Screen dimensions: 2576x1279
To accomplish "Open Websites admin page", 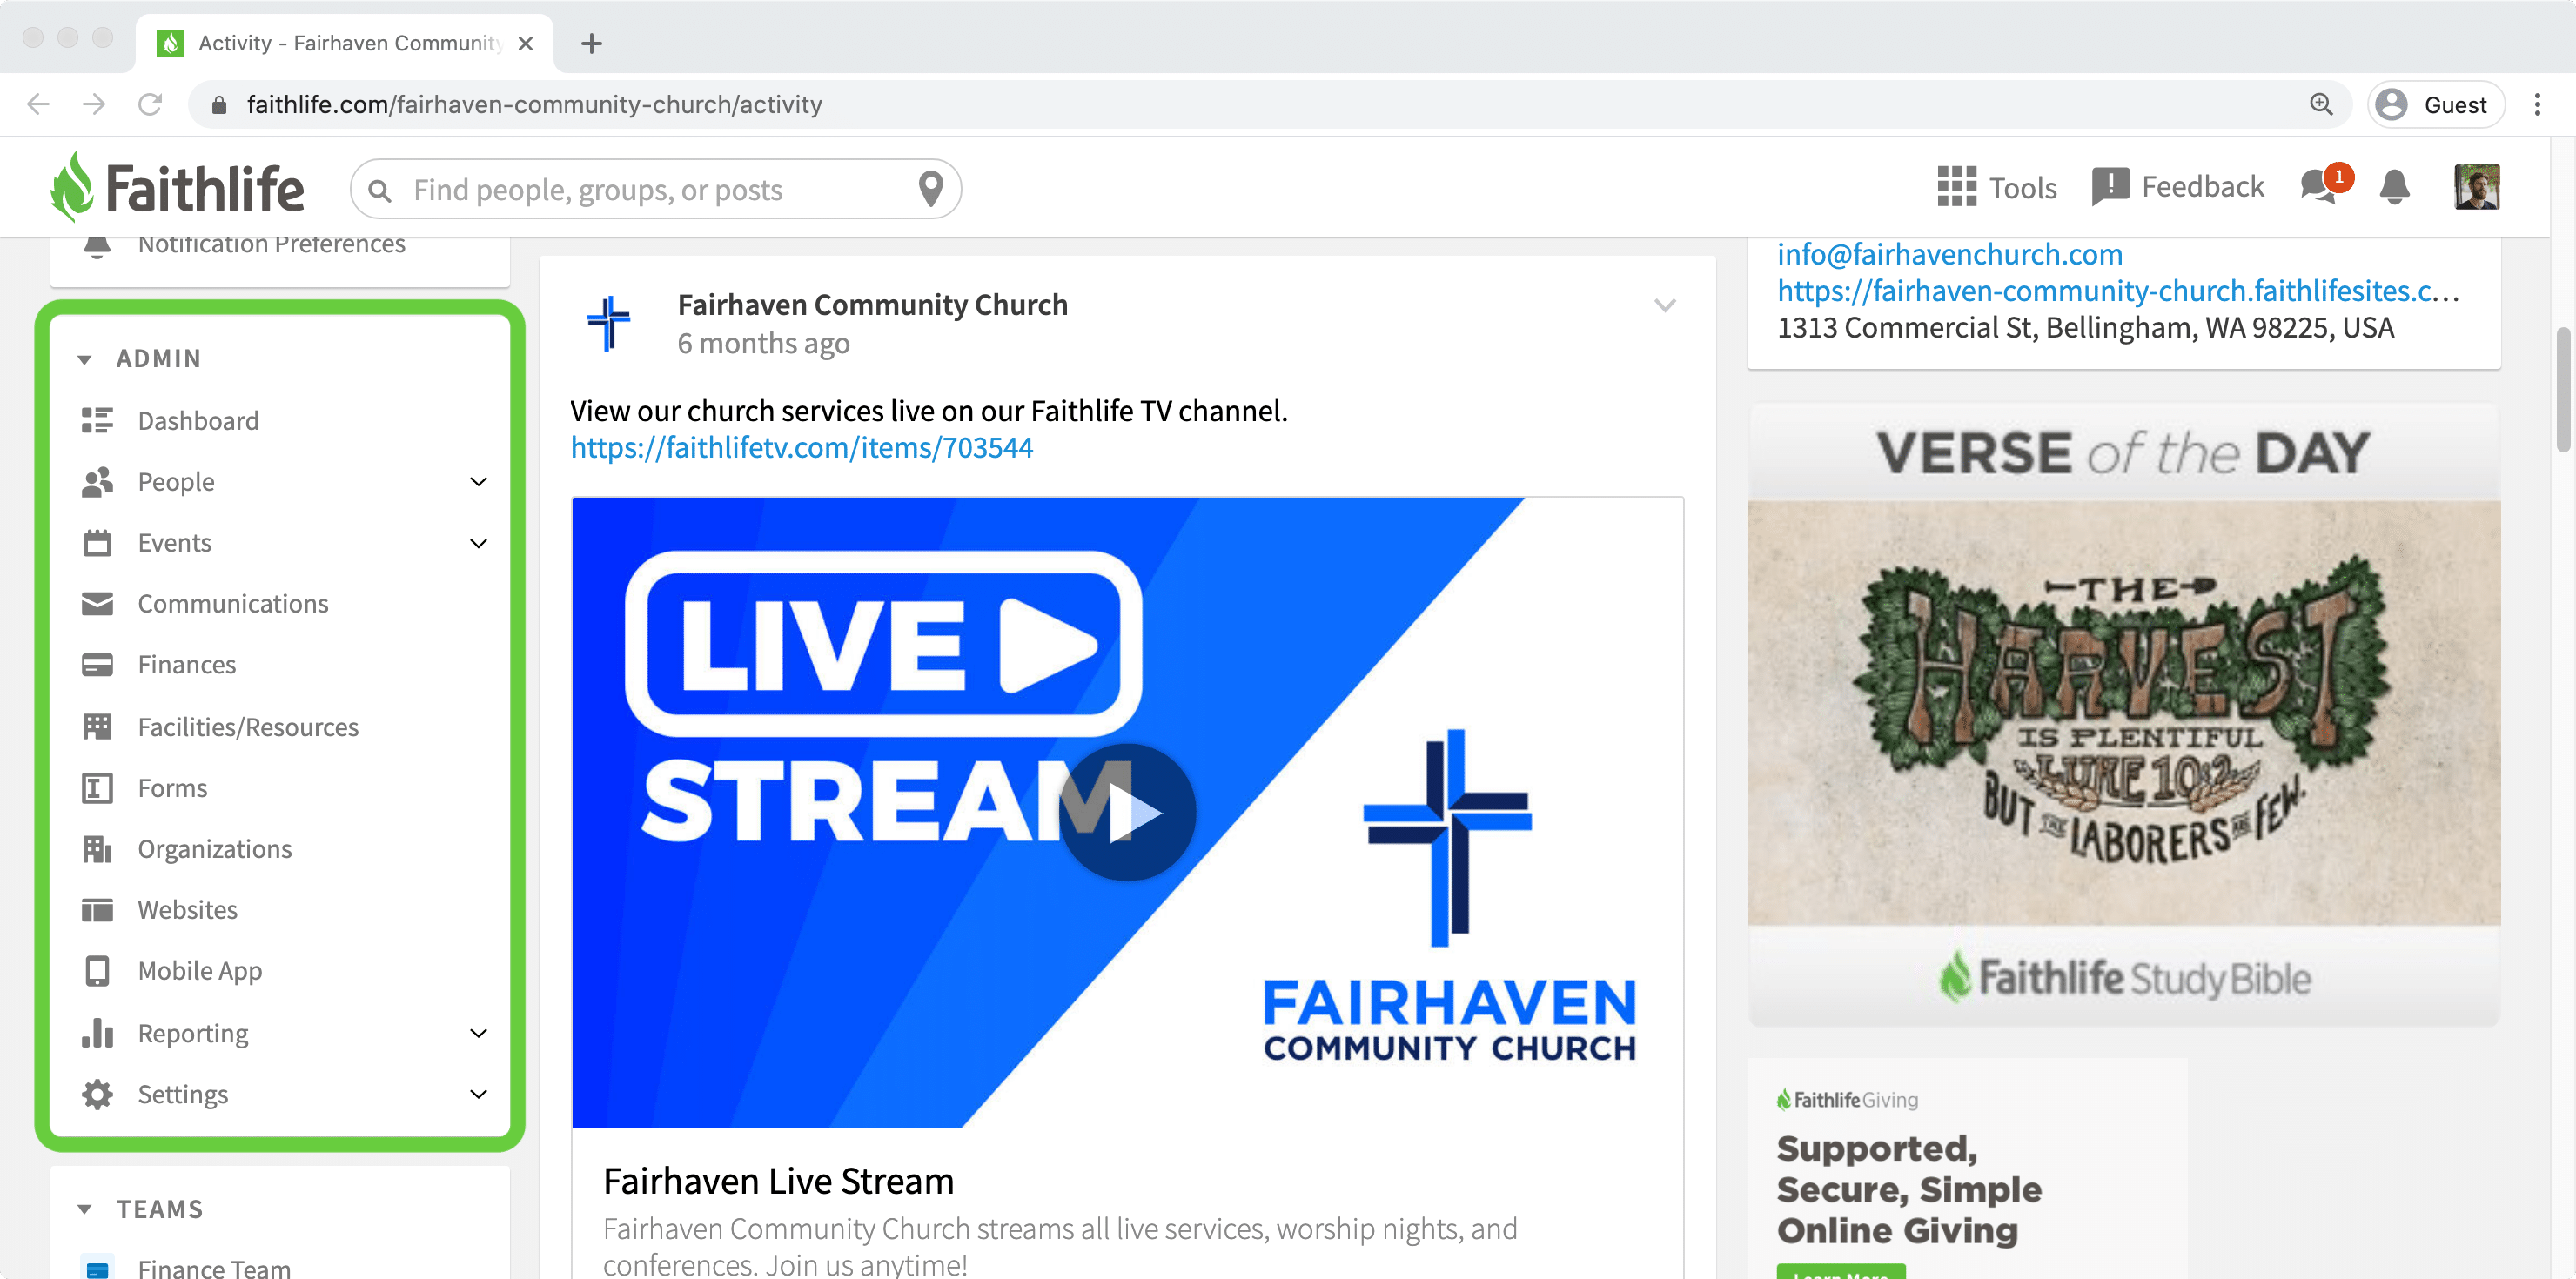I will [187, 910].
